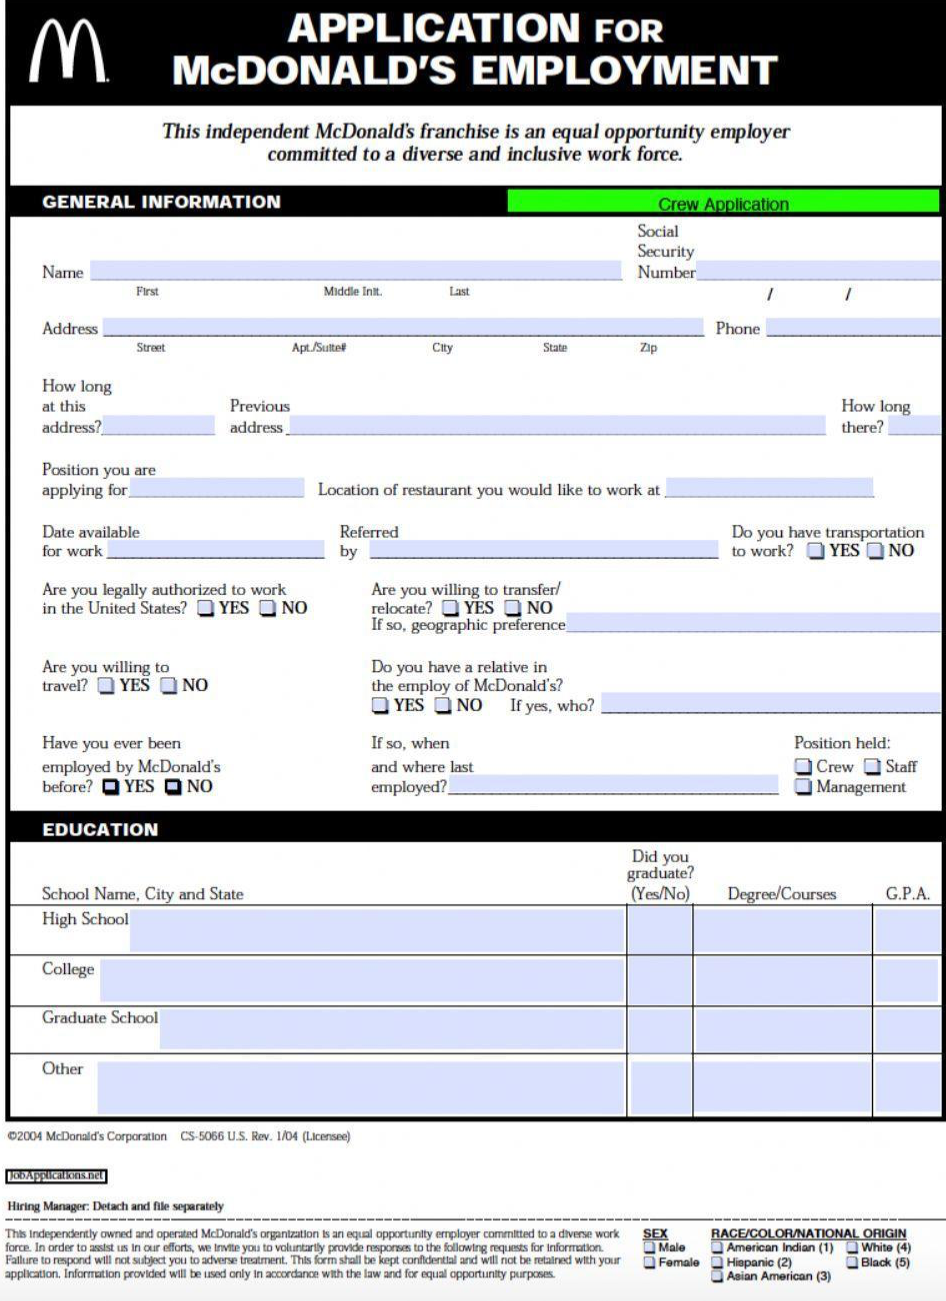946x1301 pixels.
Task: Click the Phone input field
Action: click(853, 328)
